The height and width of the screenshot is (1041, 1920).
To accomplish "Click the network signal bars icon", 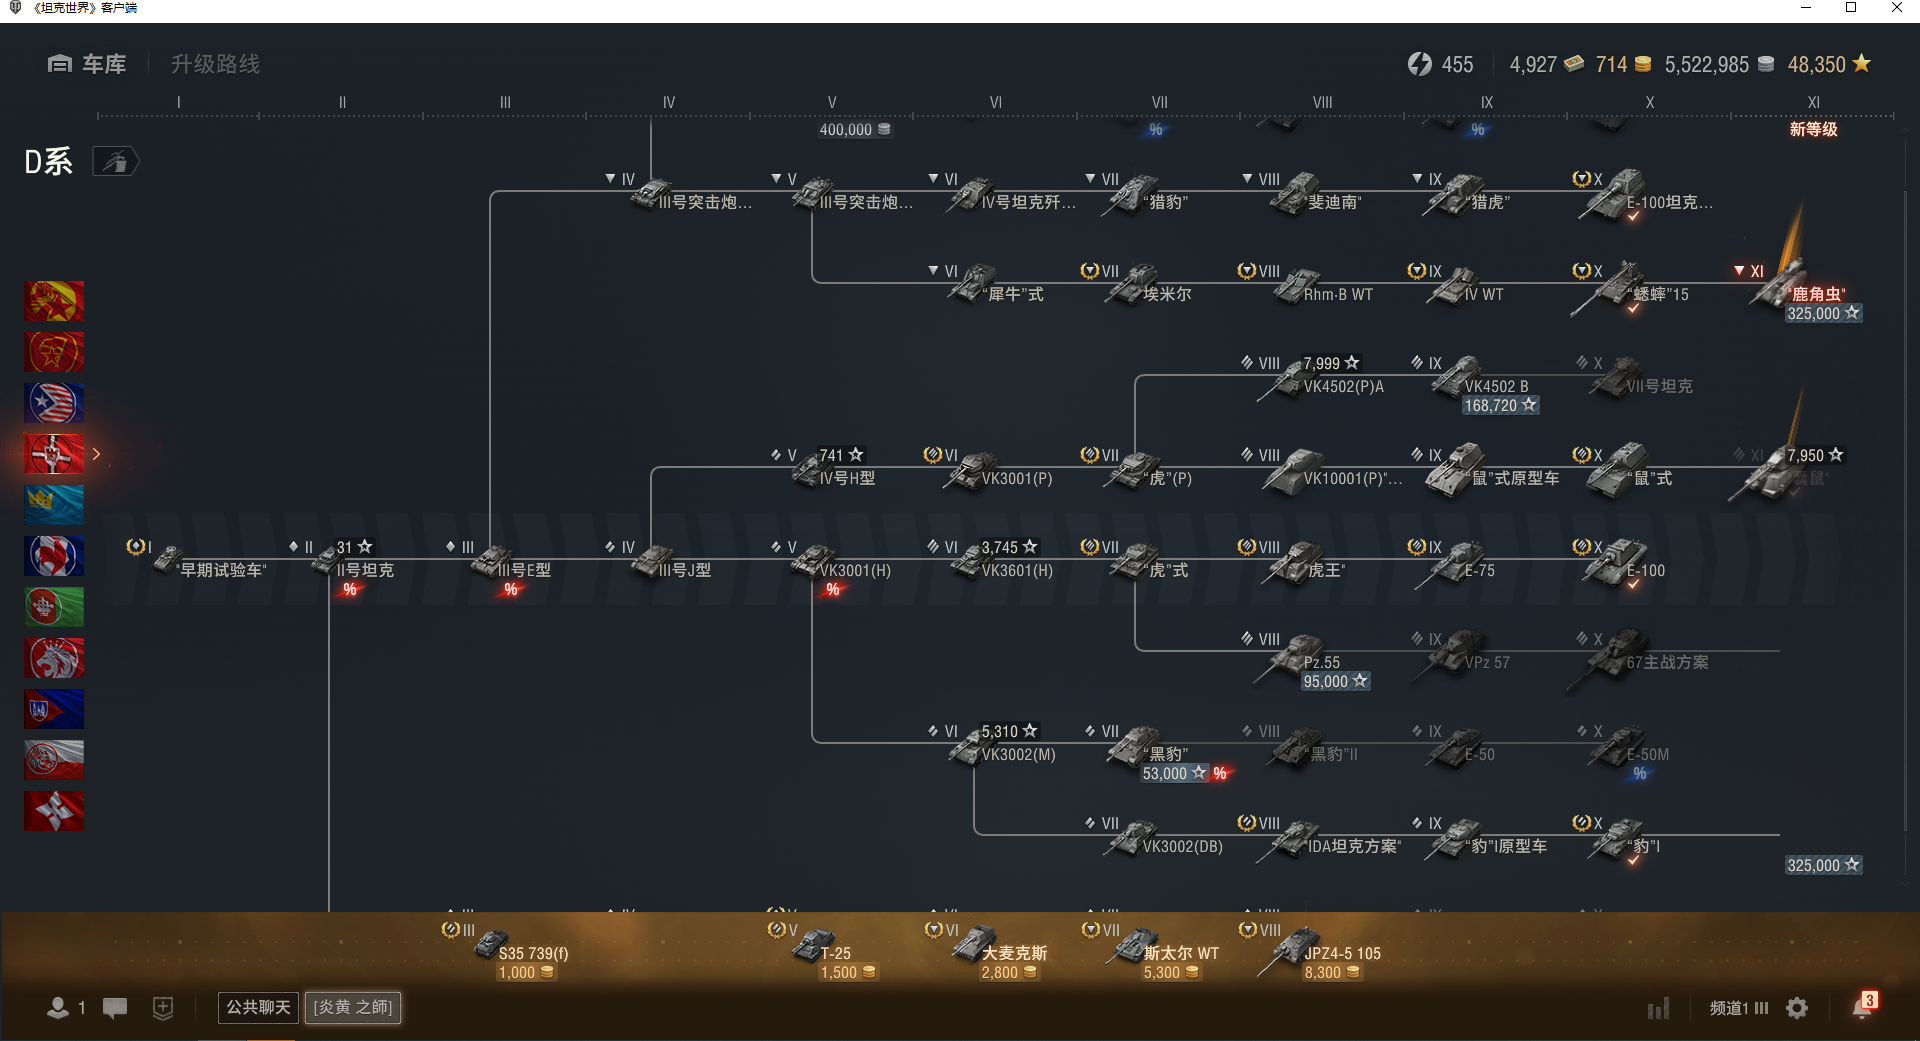I will [x=1659, y=1008].
